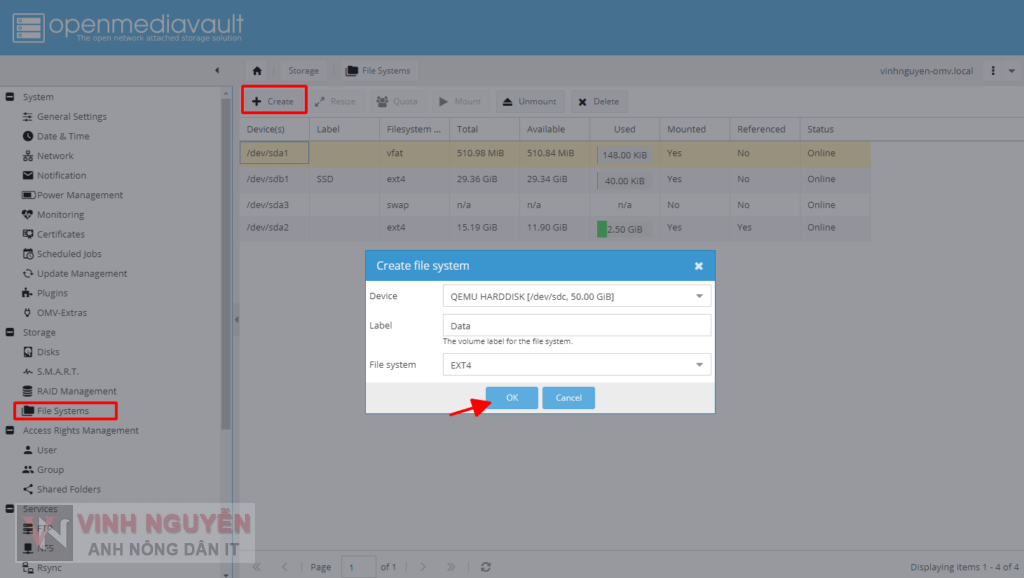Image resolution: width=1024 pixels, height=578 pixels.
Task: Collapse the left sidebar with the arrow toggle
Action: (x=217, y=70)
